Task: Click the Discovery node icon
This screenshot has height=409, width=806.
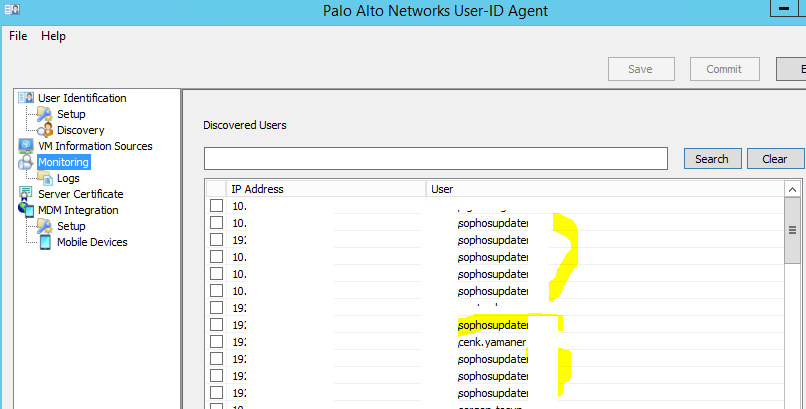Action: [x=45, y=130]
